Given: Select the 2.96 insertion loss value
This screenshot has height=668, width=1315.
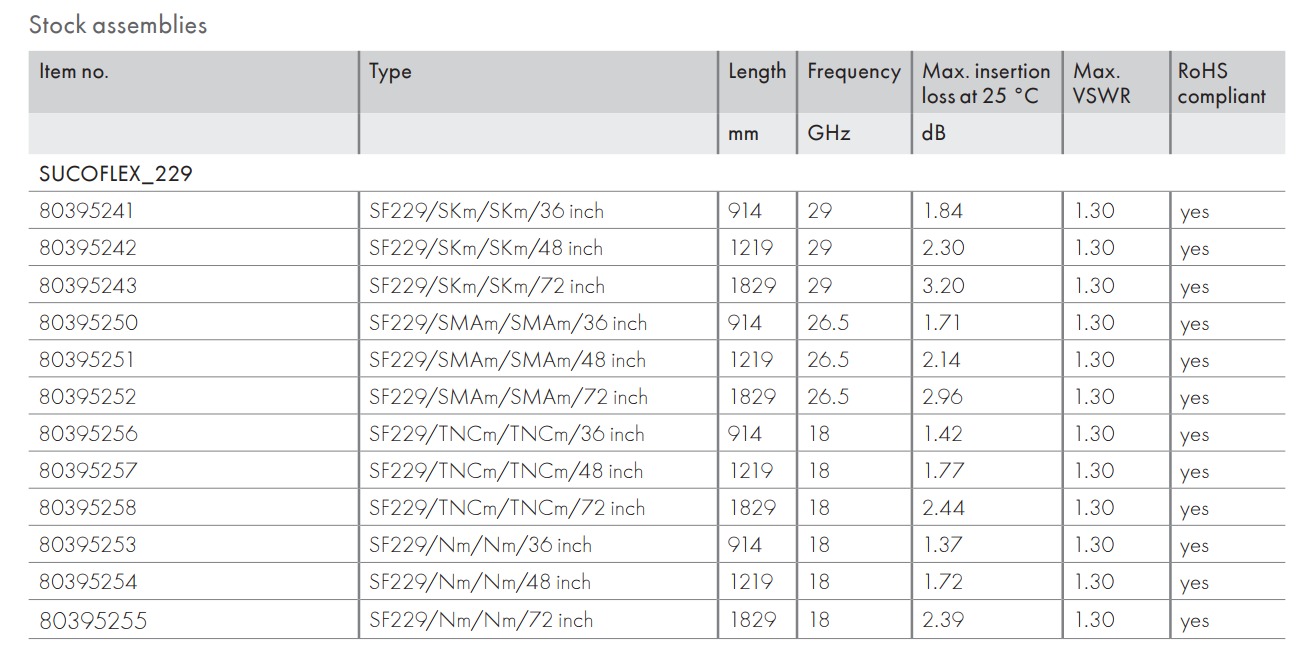Looking at the screenshot, I should (x=943, y=397).
